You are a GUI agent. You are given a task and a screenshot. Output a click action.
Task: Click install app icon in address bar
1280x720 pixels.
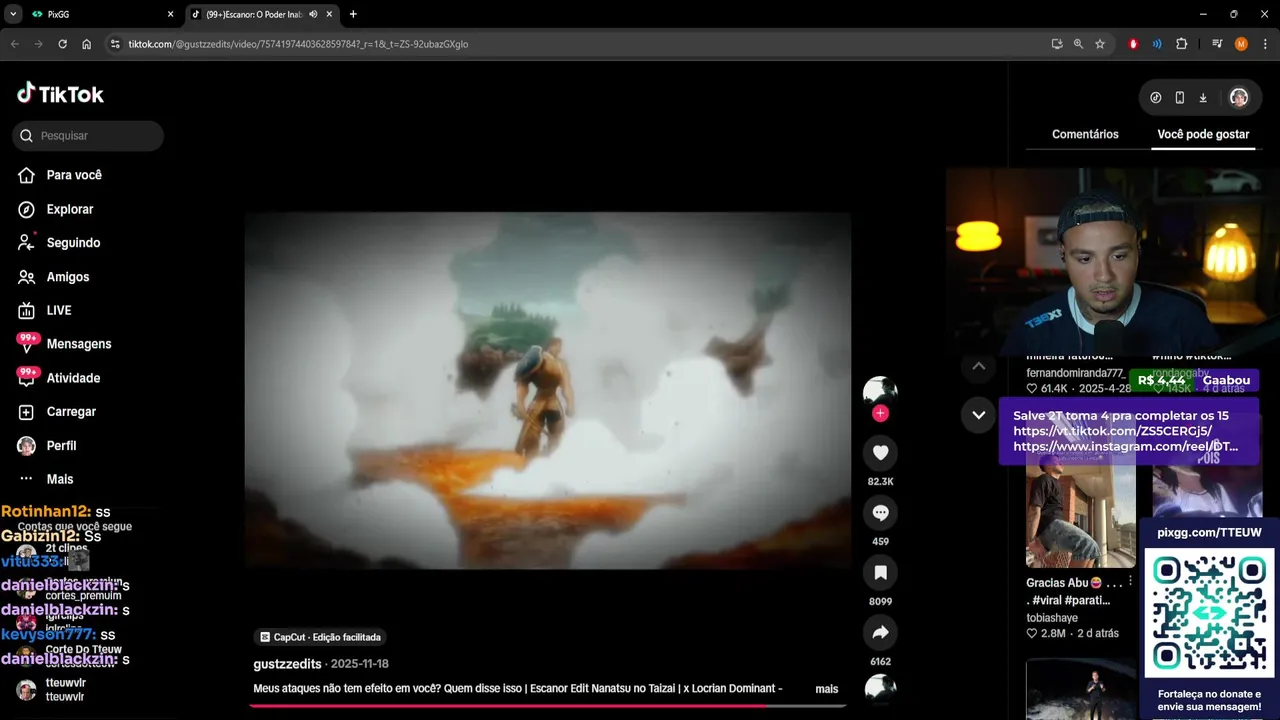1057,44
